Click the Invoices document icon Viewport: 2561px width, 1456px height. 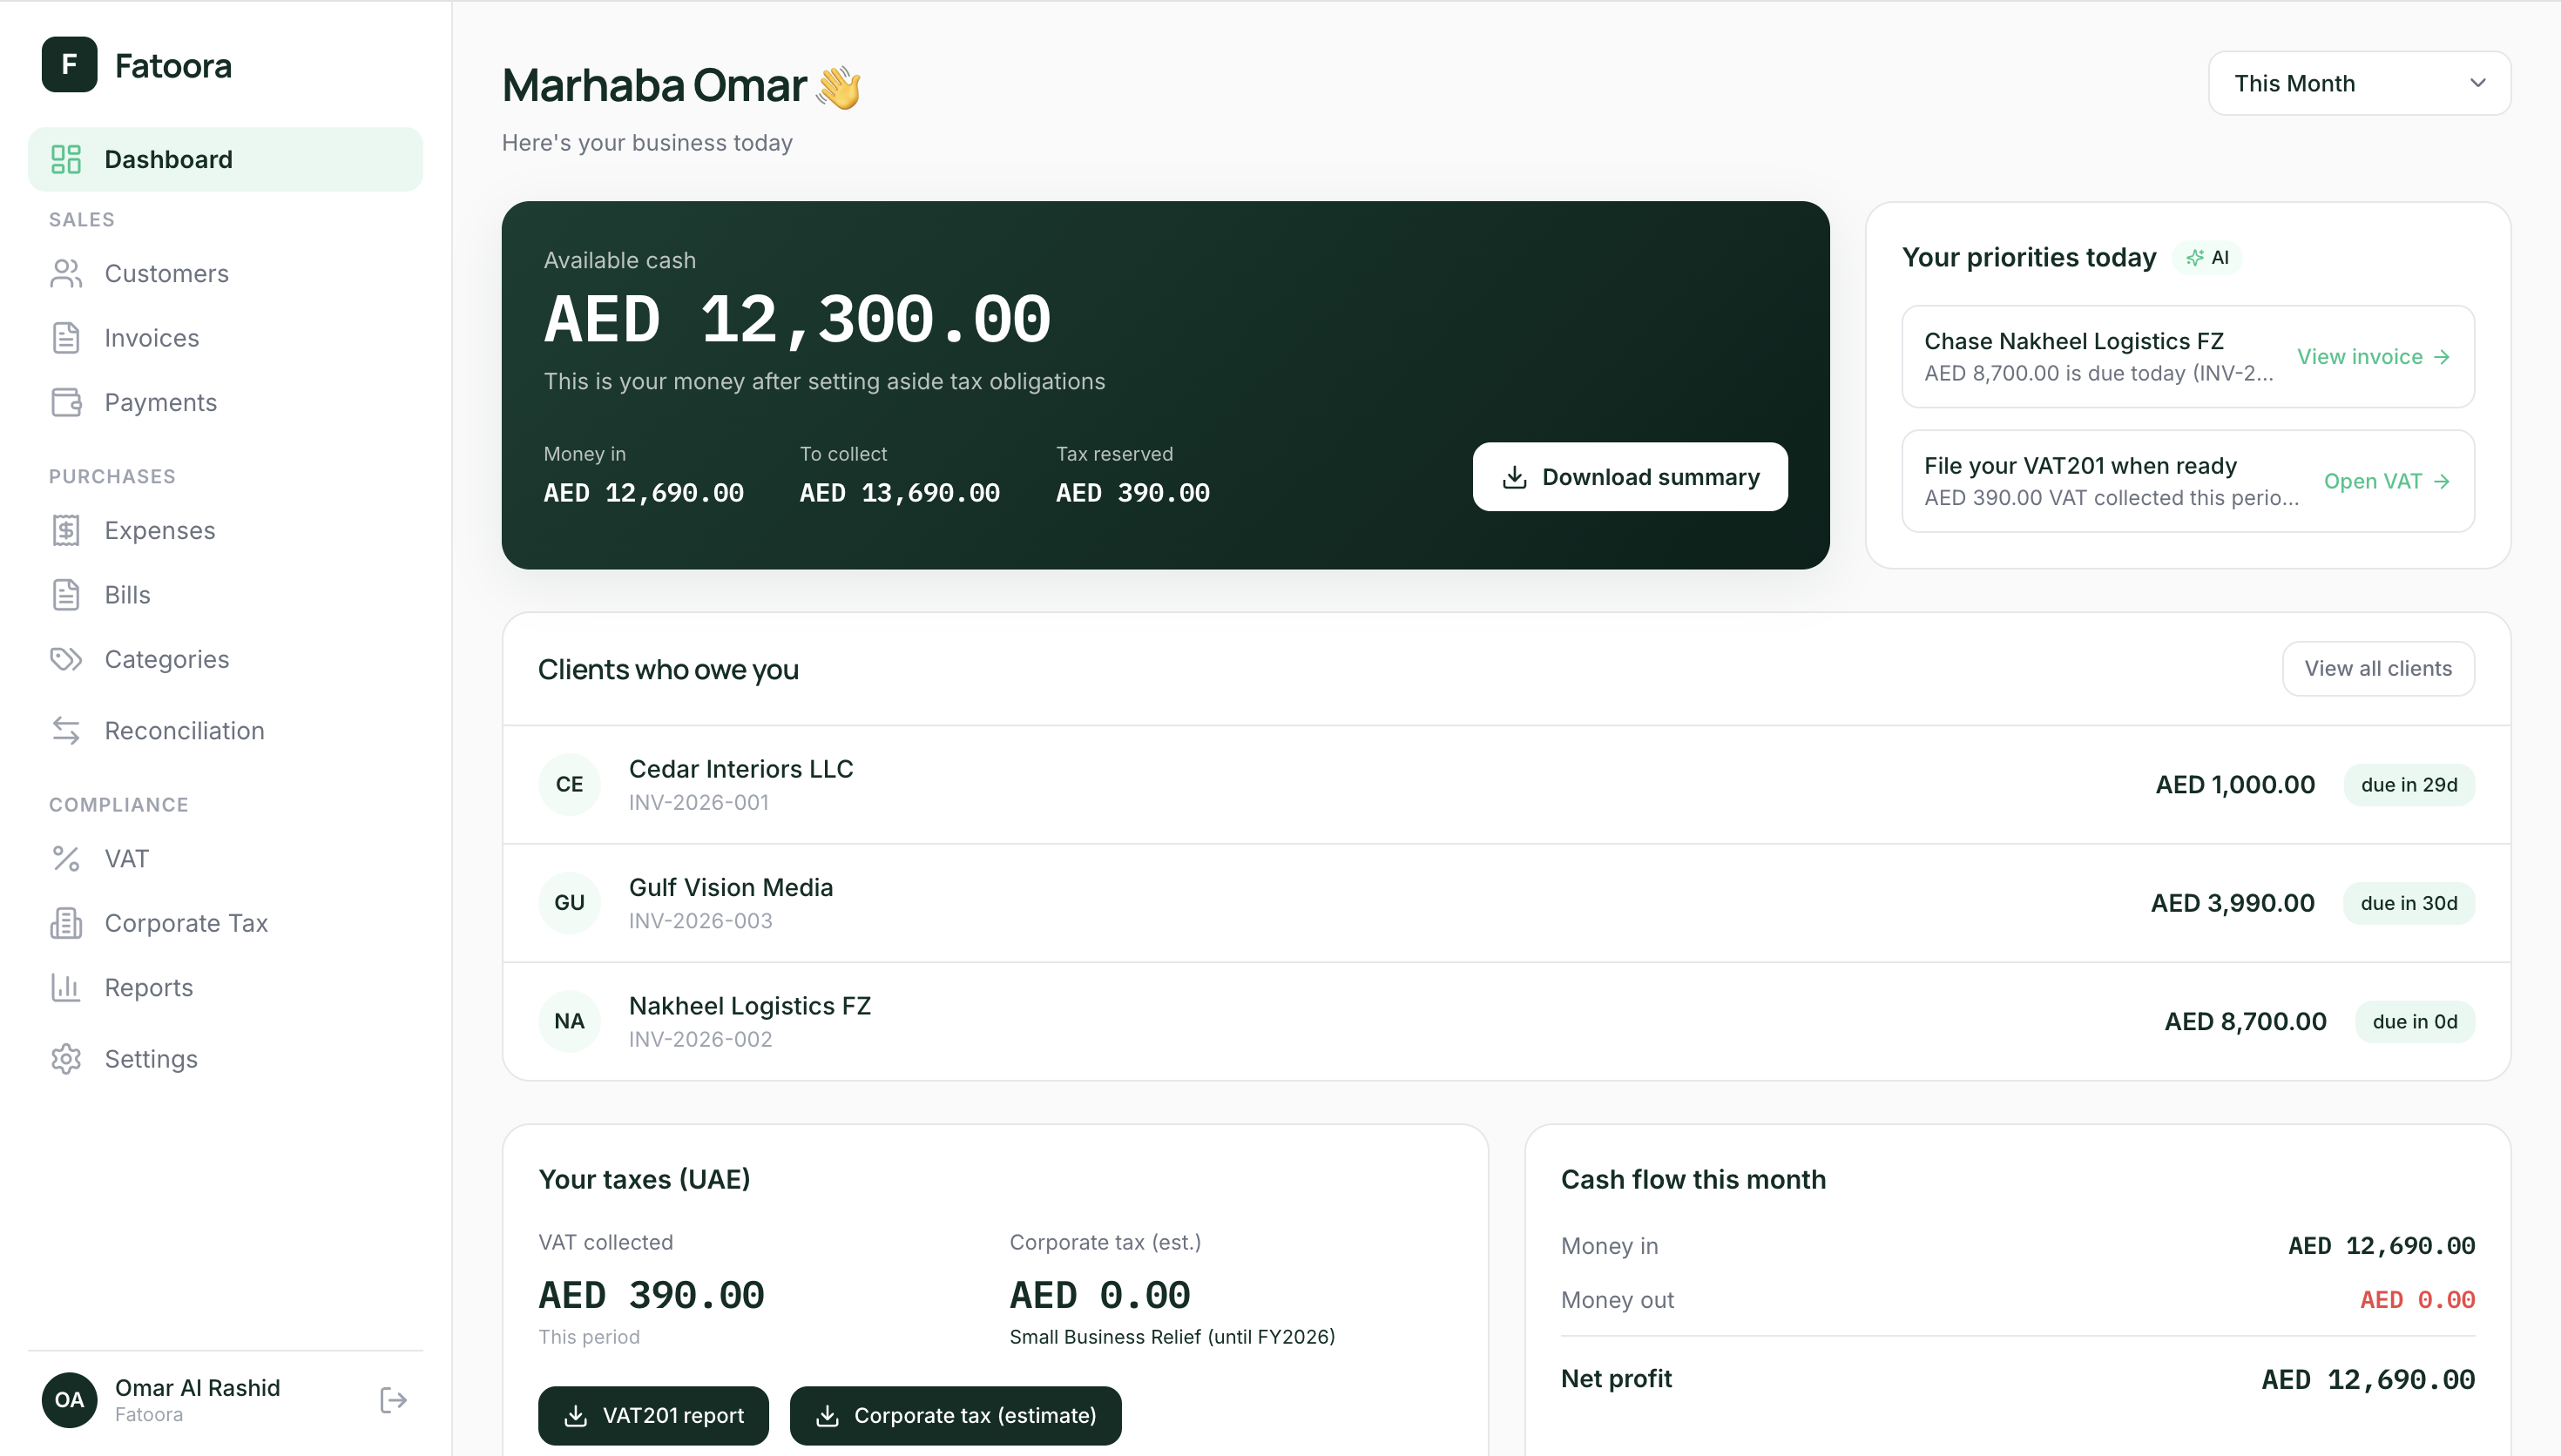(x=66, y=338)
